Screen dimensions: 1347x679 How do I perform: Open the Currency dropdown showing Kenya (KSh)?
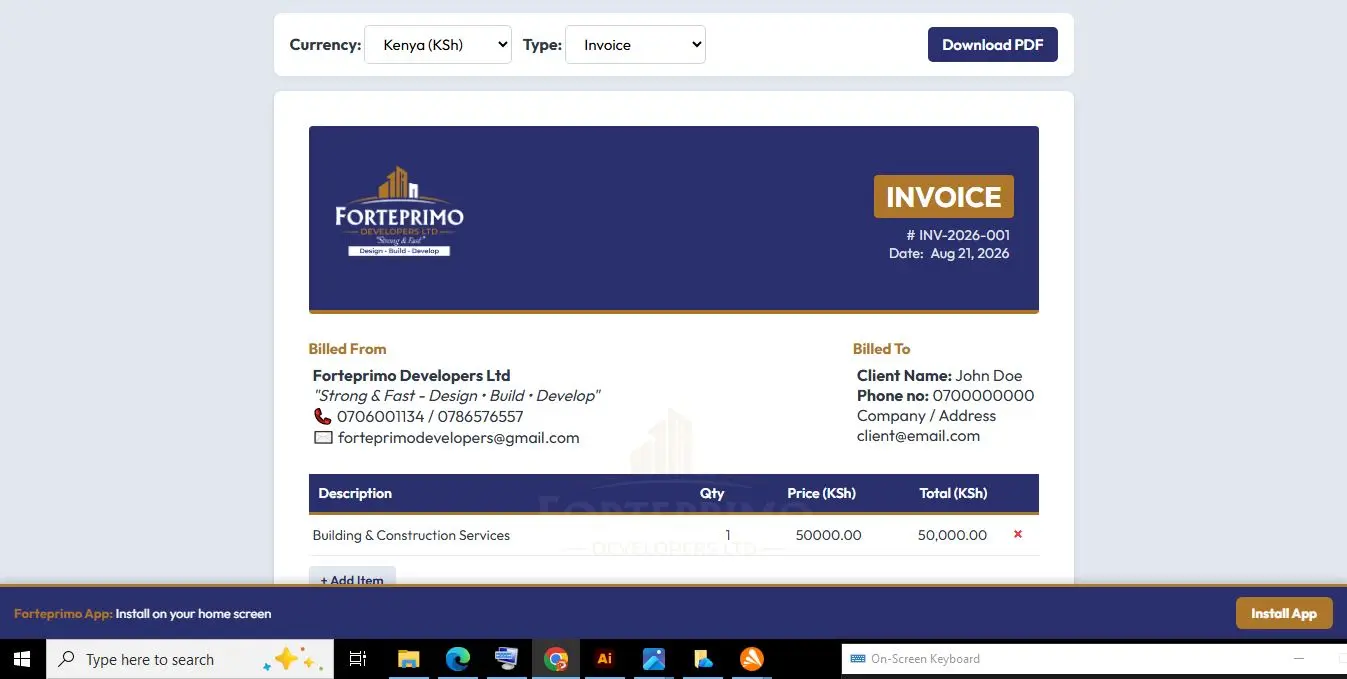tap(438, 45)
